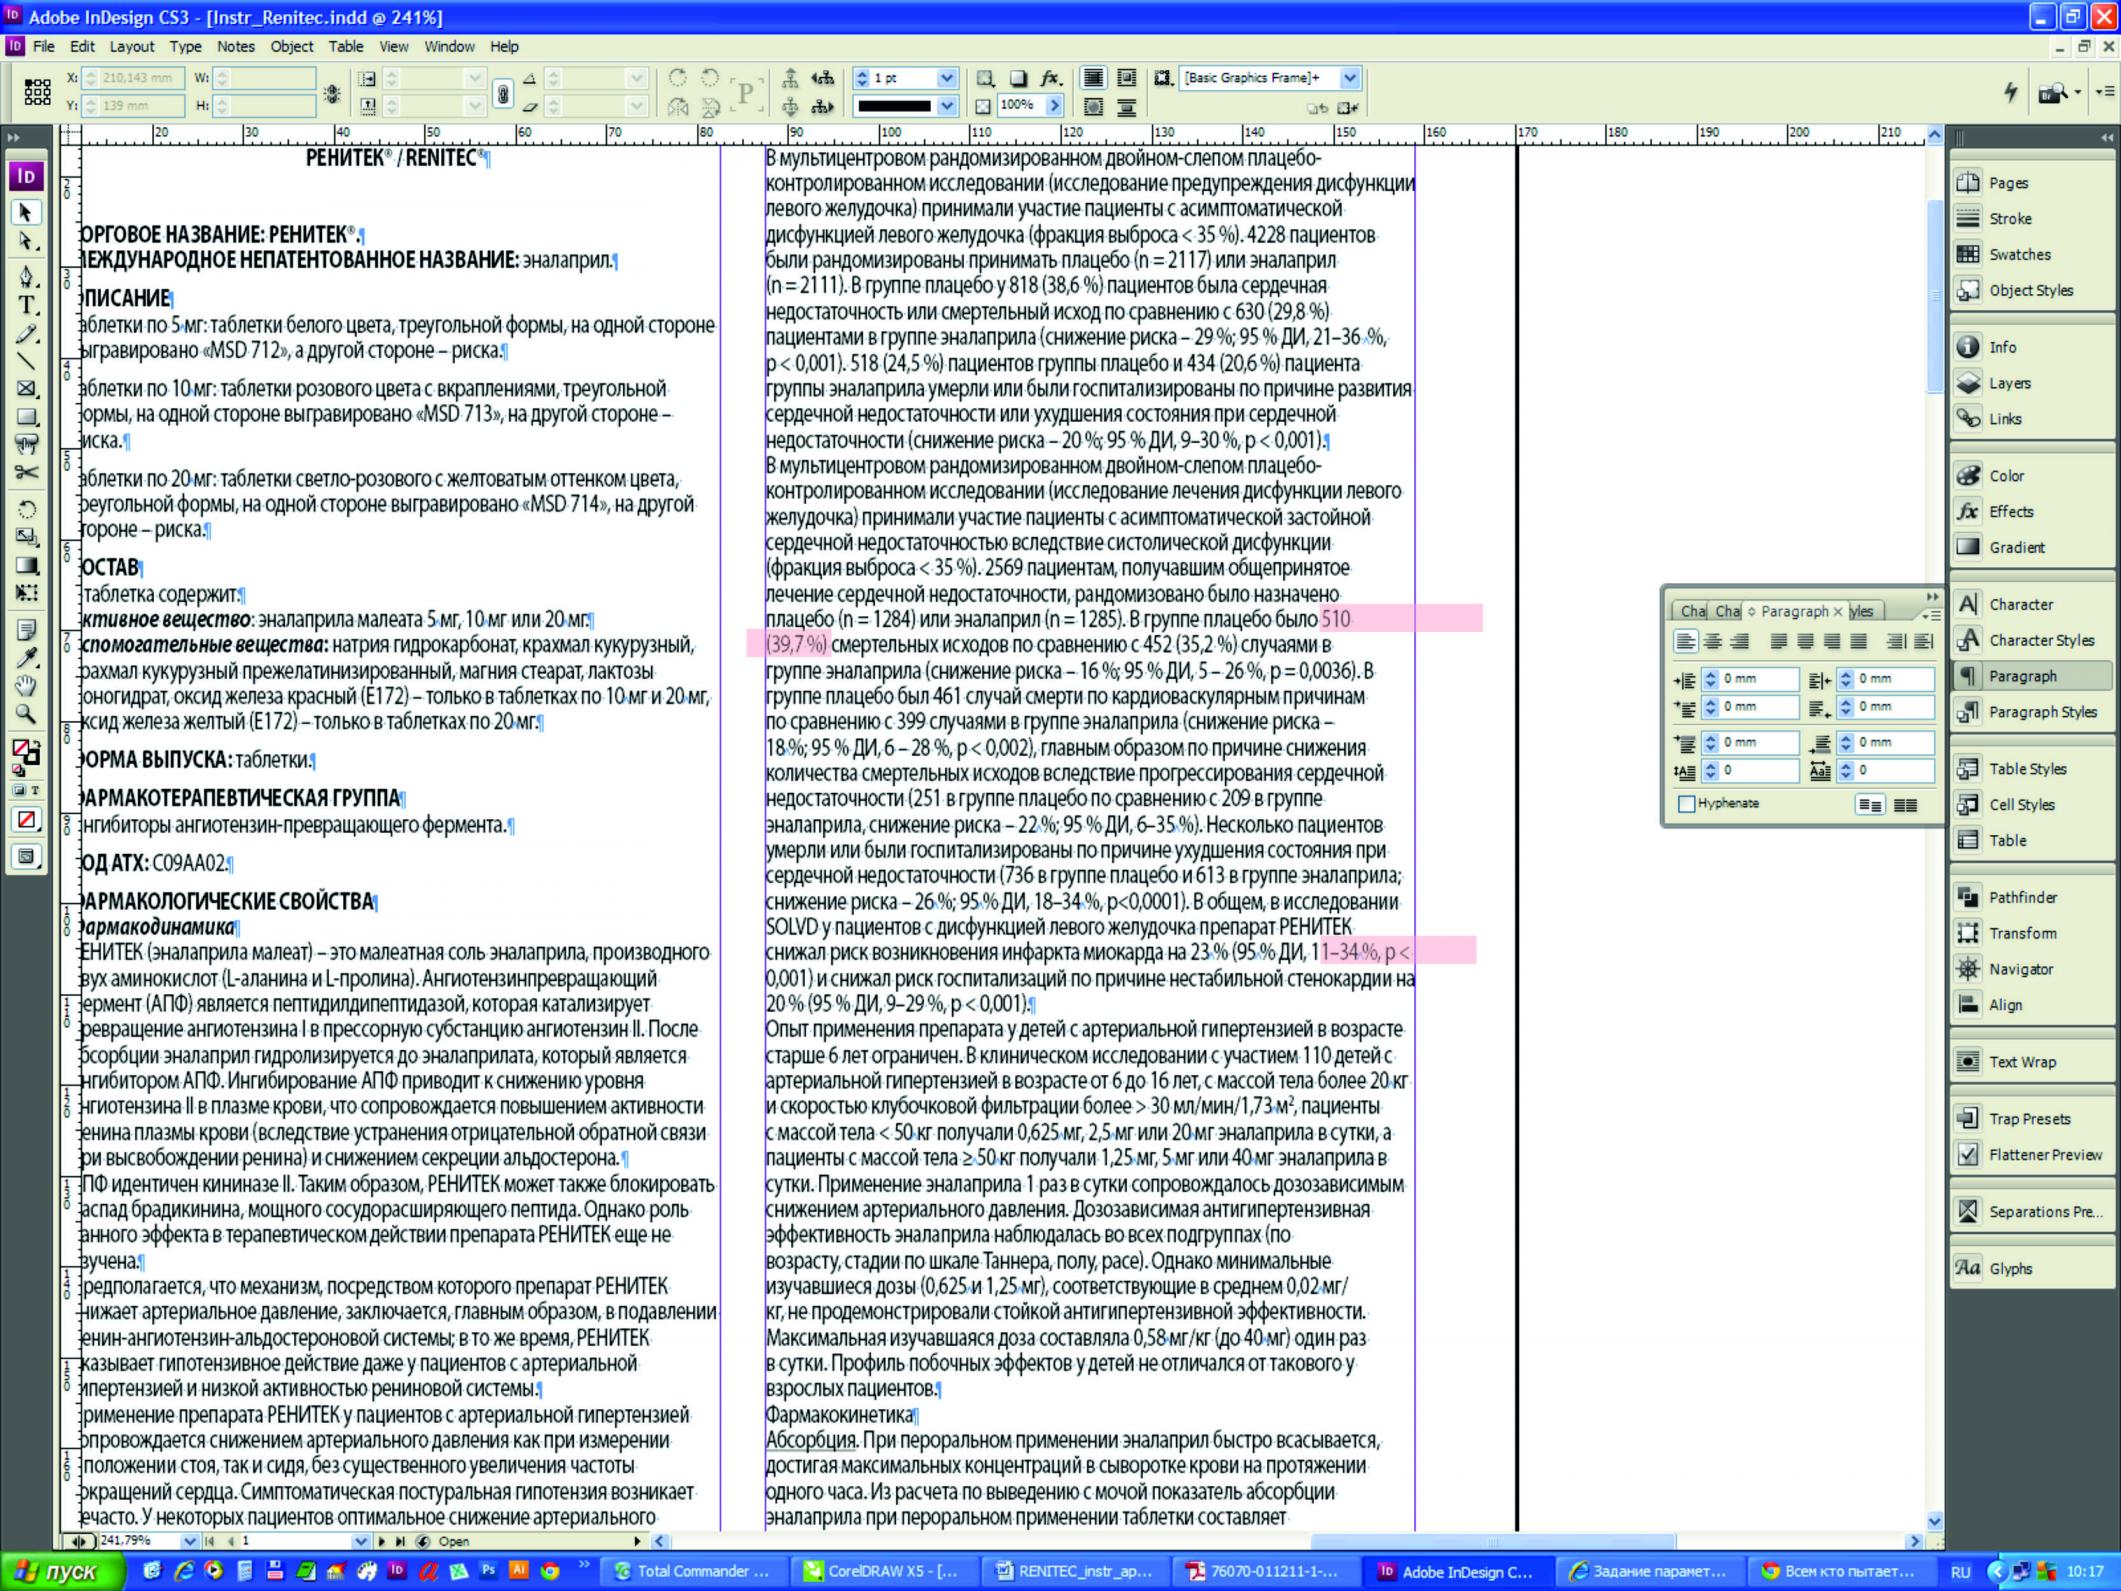
Task: Click the Apply None swatch in toolbox
Action: pos(26,820)
